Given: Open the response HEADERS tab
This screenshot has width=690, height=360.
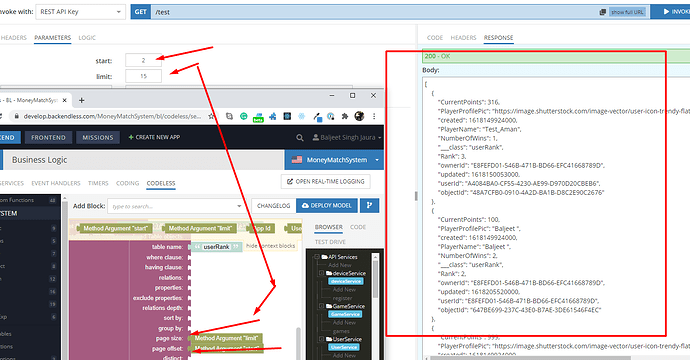Looking at the screenshot, I should tap(463, 37).
